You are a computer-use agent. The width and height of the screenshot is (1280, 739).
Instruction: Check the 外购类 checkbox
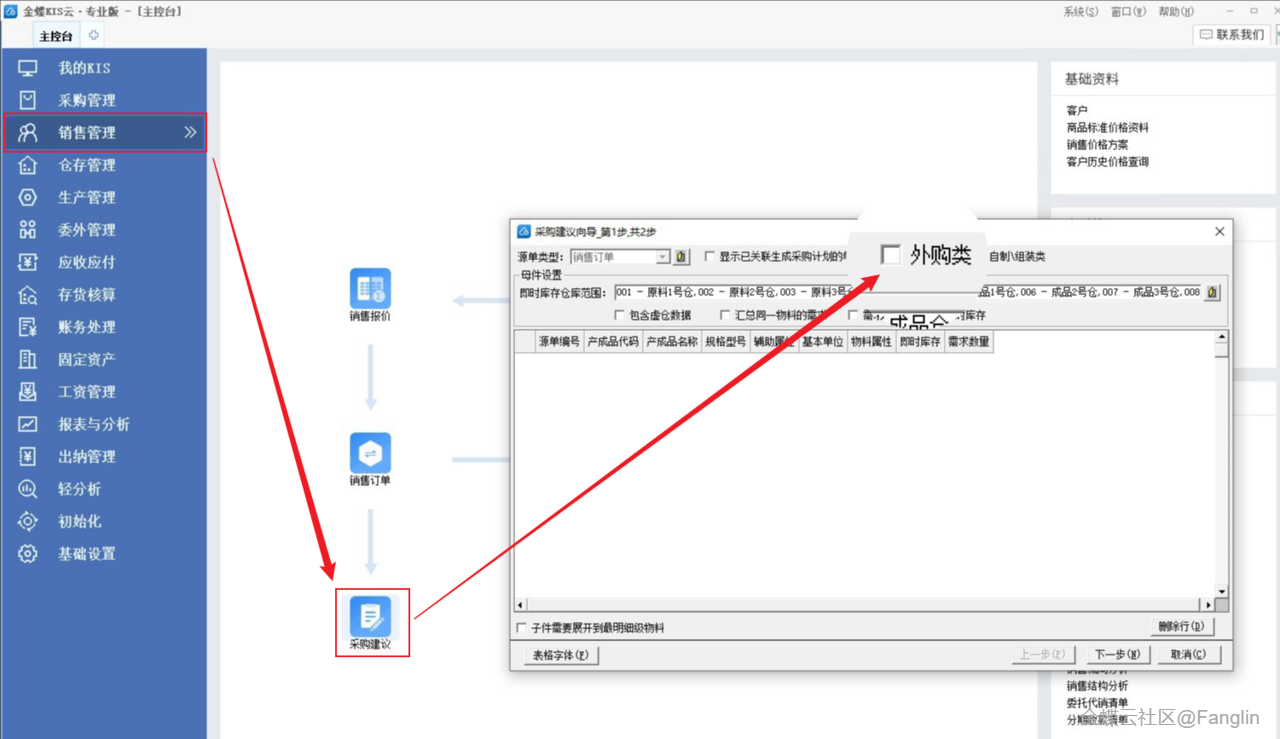coord(890,255)
